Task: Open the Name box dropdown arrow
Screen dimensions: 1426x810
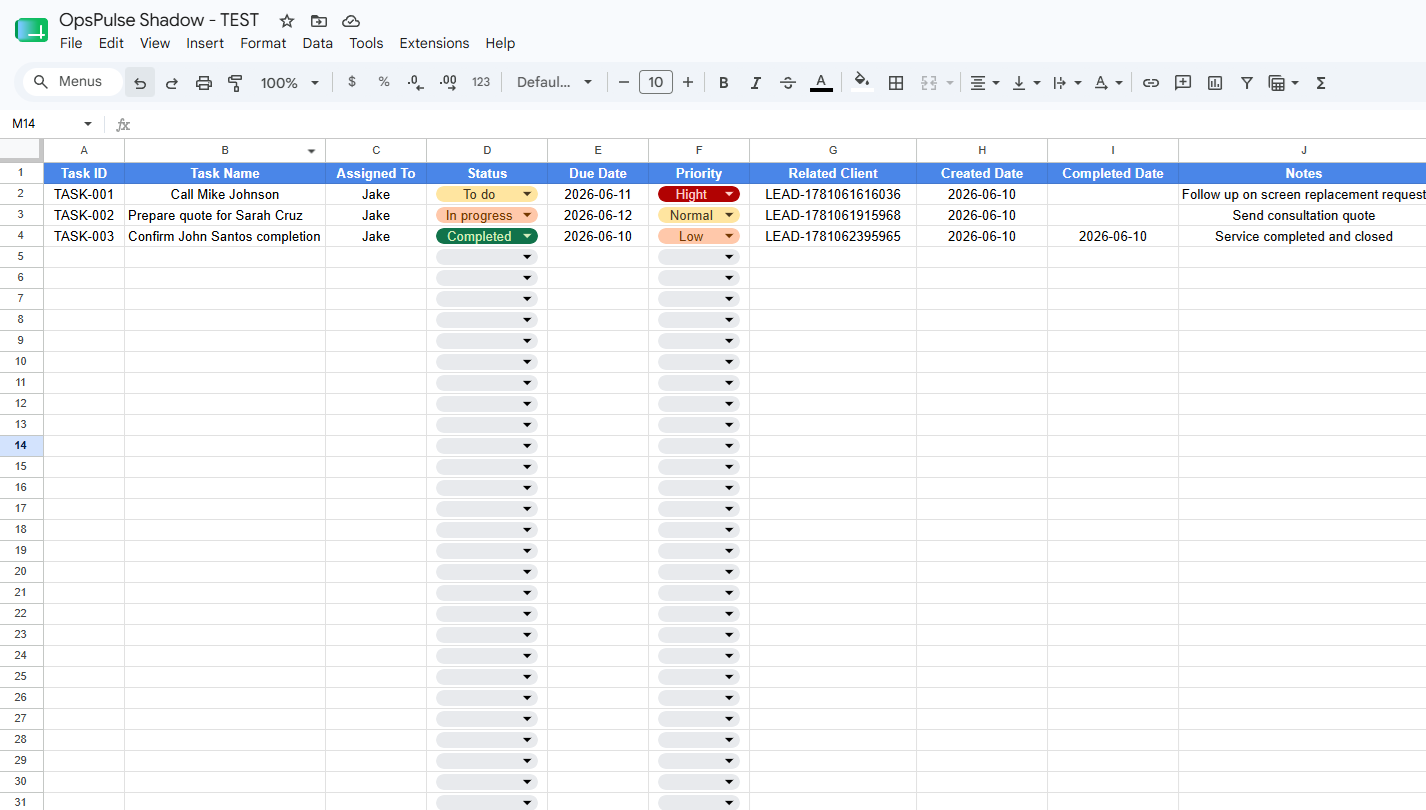Action: point(88,124)
